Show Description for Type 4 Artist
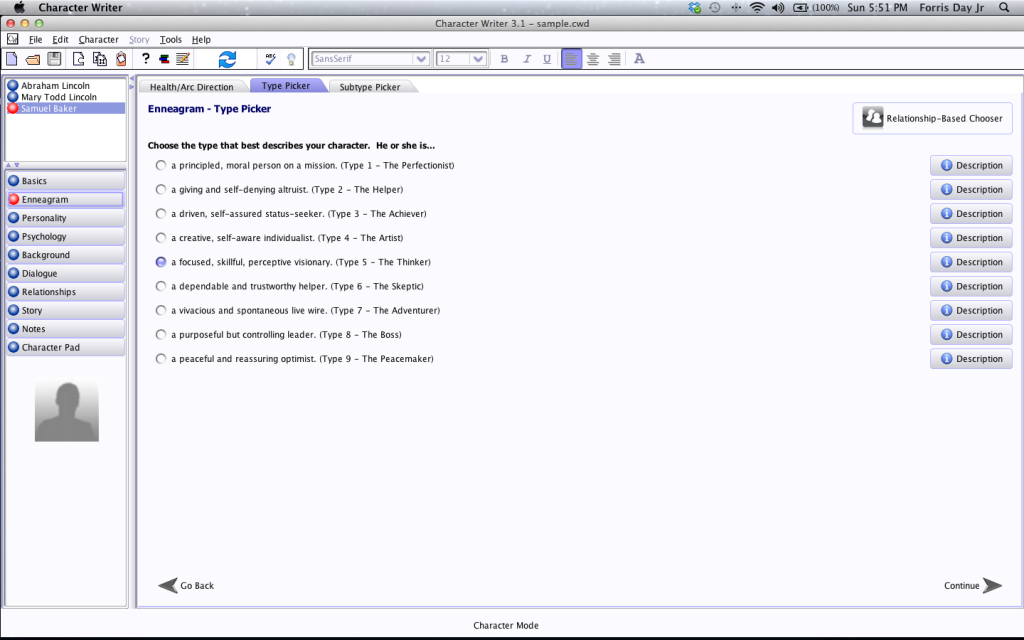Viewport: 1024px width, 640px height. coord(971,238)
